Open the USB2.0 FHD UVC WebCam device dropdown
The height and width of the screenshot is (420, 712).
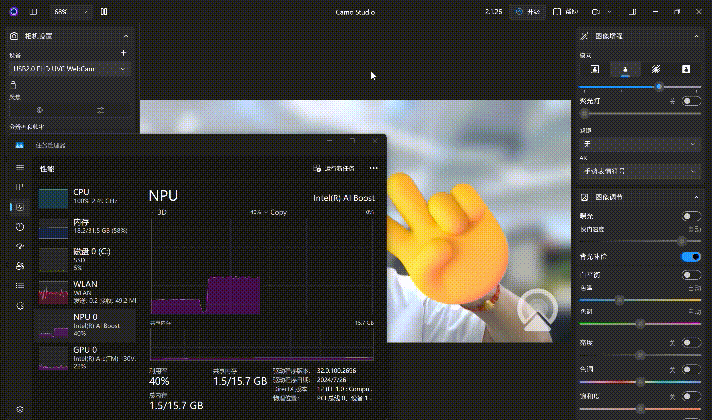69,69
